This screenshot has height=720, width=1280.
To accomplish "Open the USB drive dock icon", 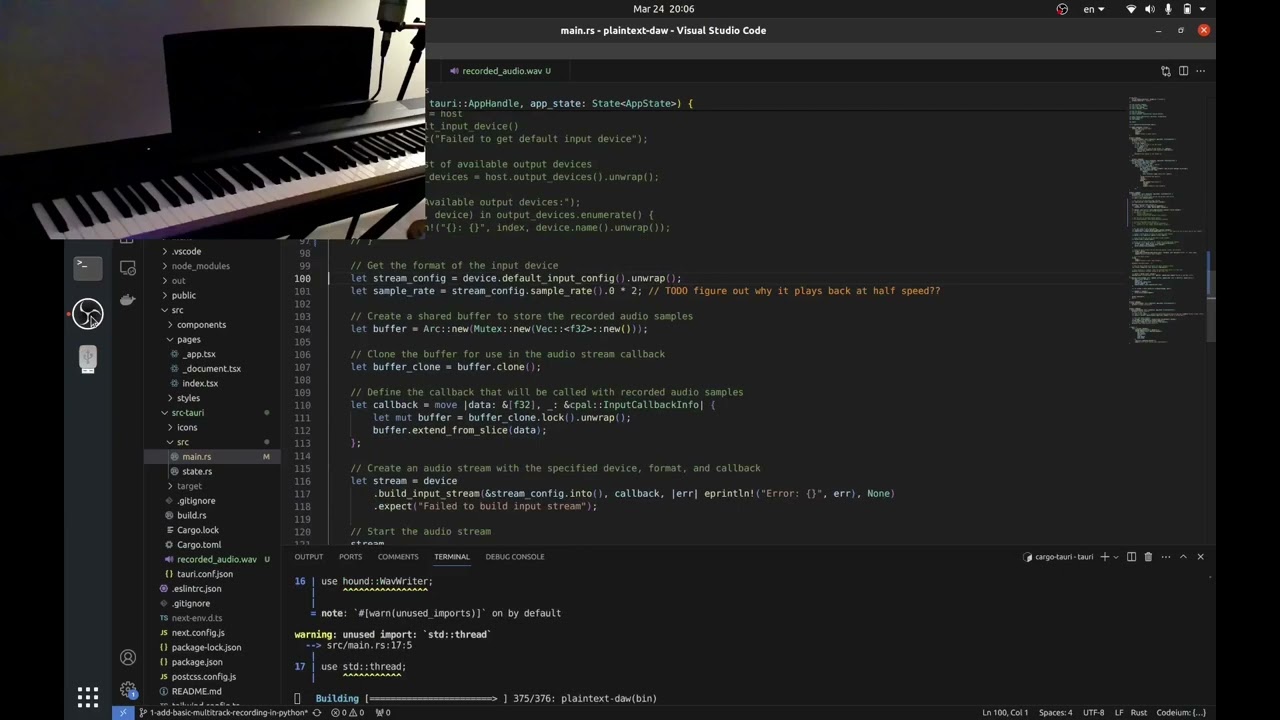I will pyautogui.click(x=88, y=359).
